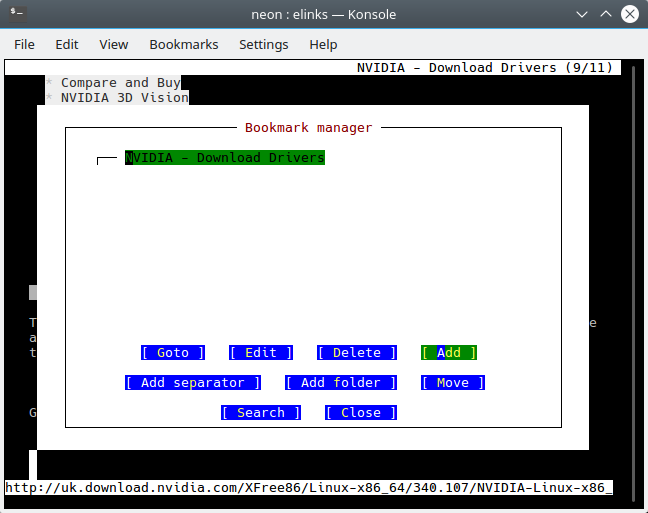Click the Add separator button
The width and height of the screenshot is (648, 513).
[x=193, y=383]
